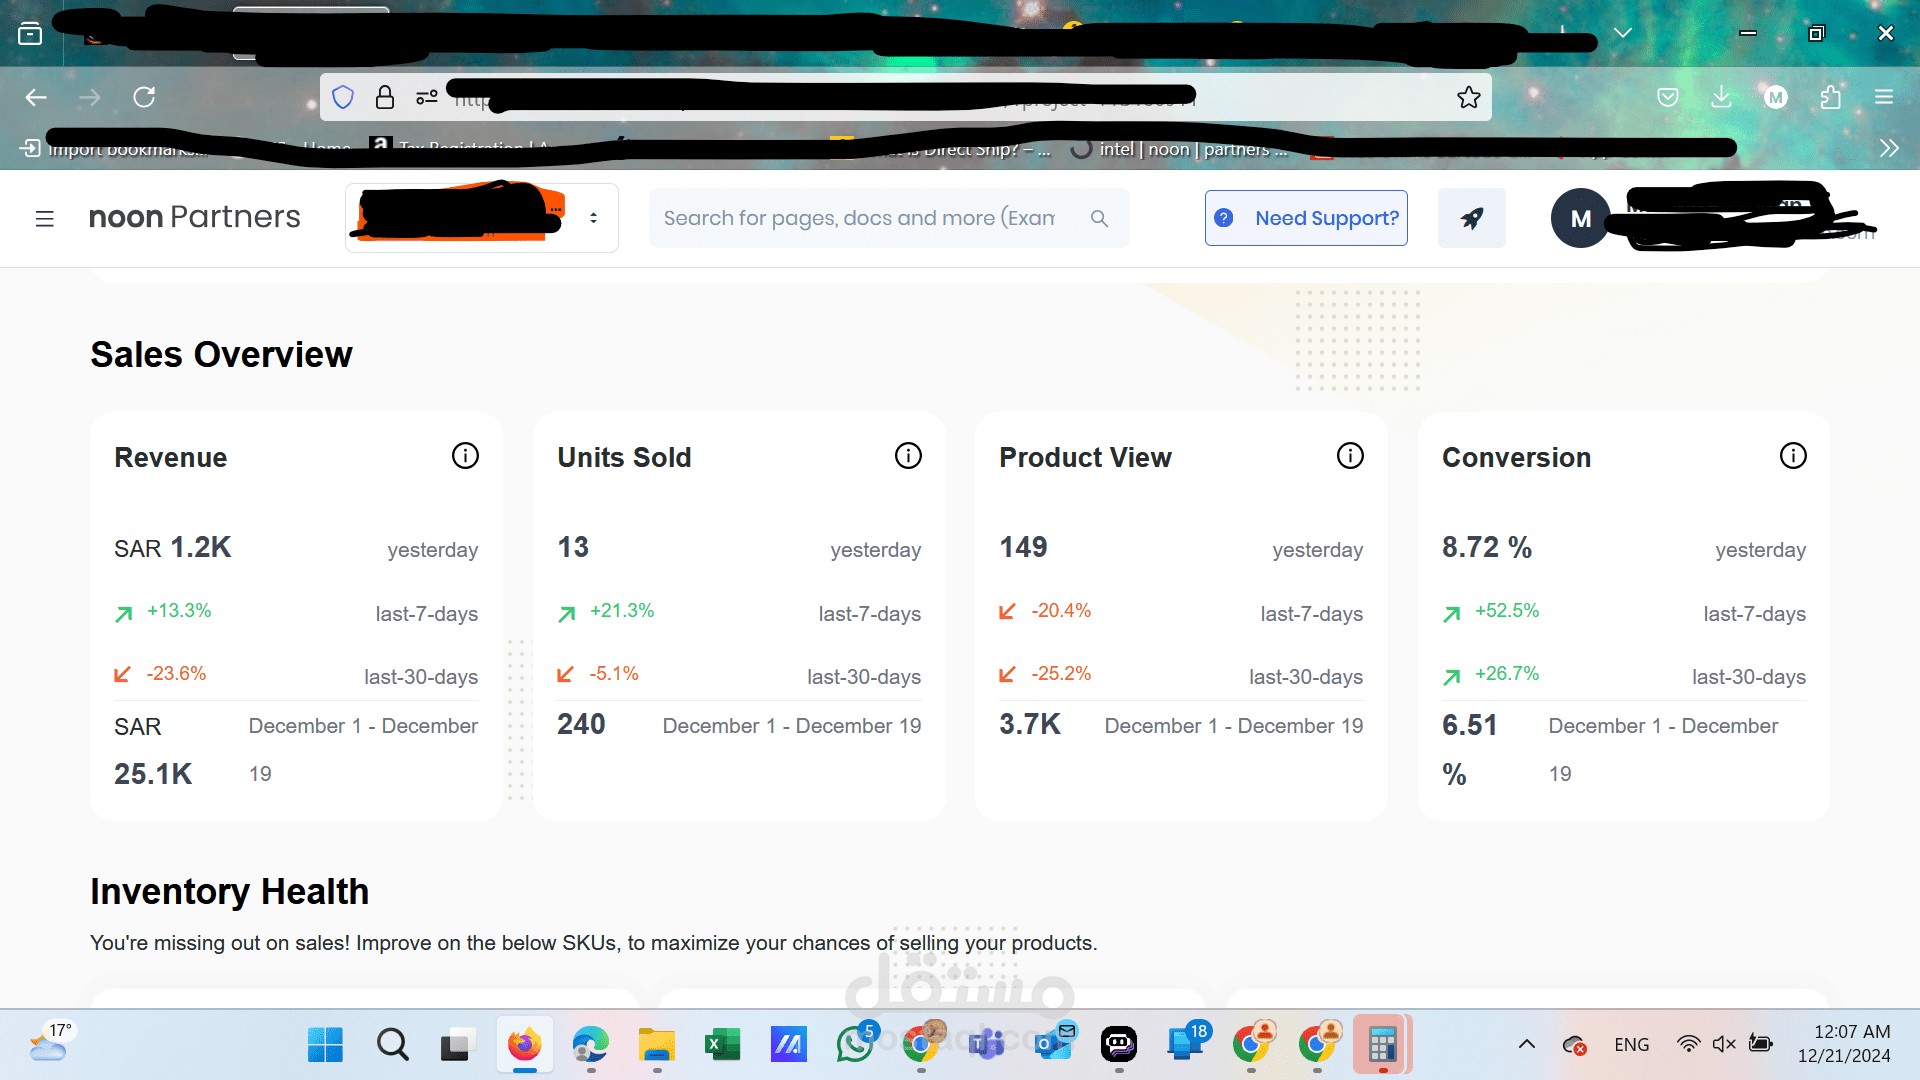The width and height of the screenshot is (1920, 1080).
Task: Click Need Support button
Action: pos(1306,218)
